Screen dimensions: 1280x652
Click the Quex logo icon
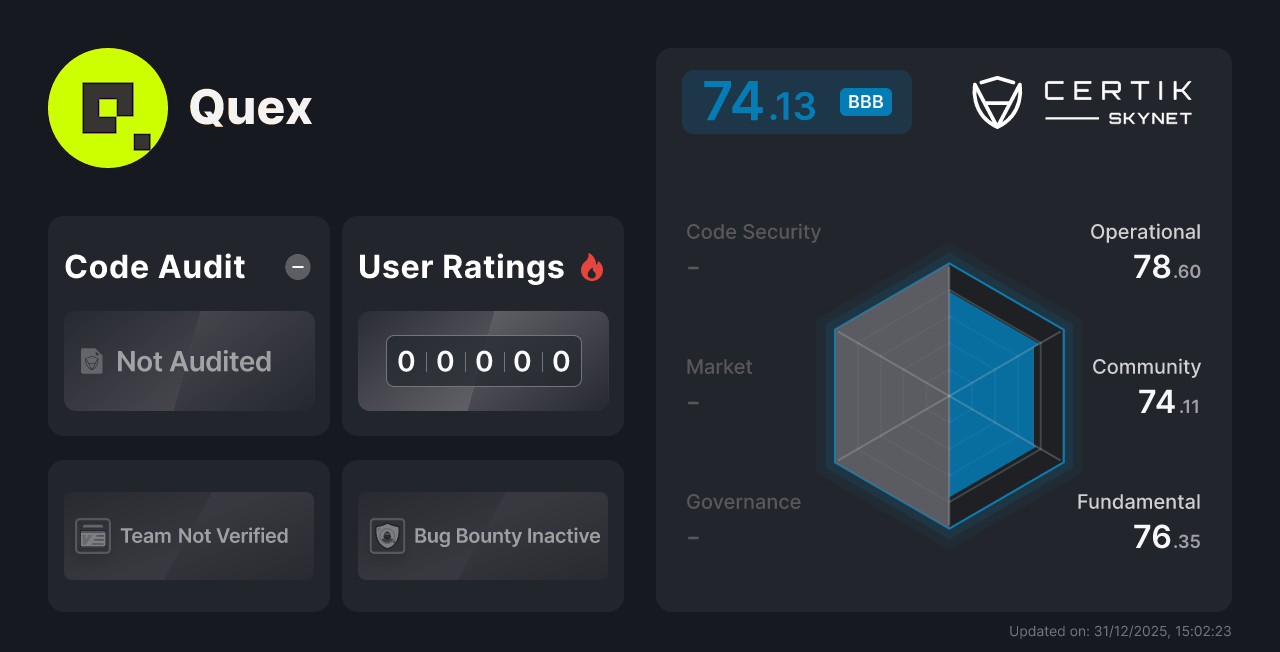(108, 108)
